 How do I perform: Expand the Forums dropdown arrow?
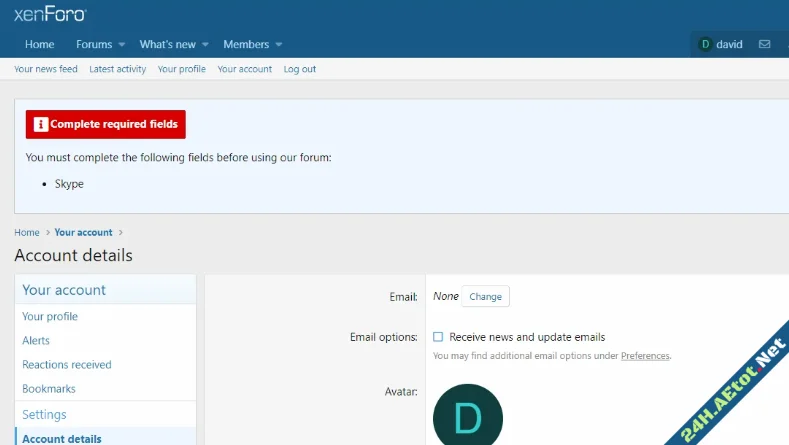[x=122, y=45]
